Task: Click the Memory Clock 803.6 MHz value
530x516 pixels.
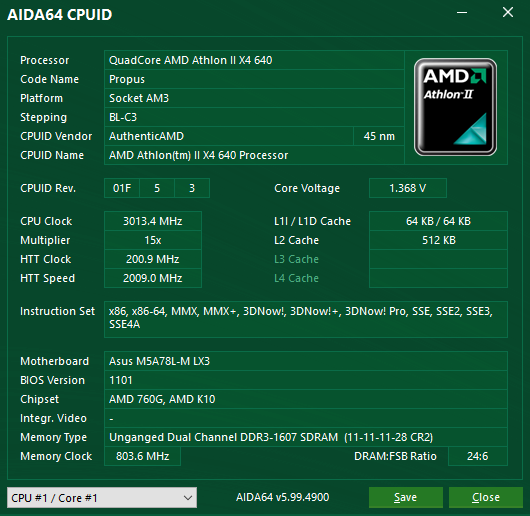Action: [142, 456]
